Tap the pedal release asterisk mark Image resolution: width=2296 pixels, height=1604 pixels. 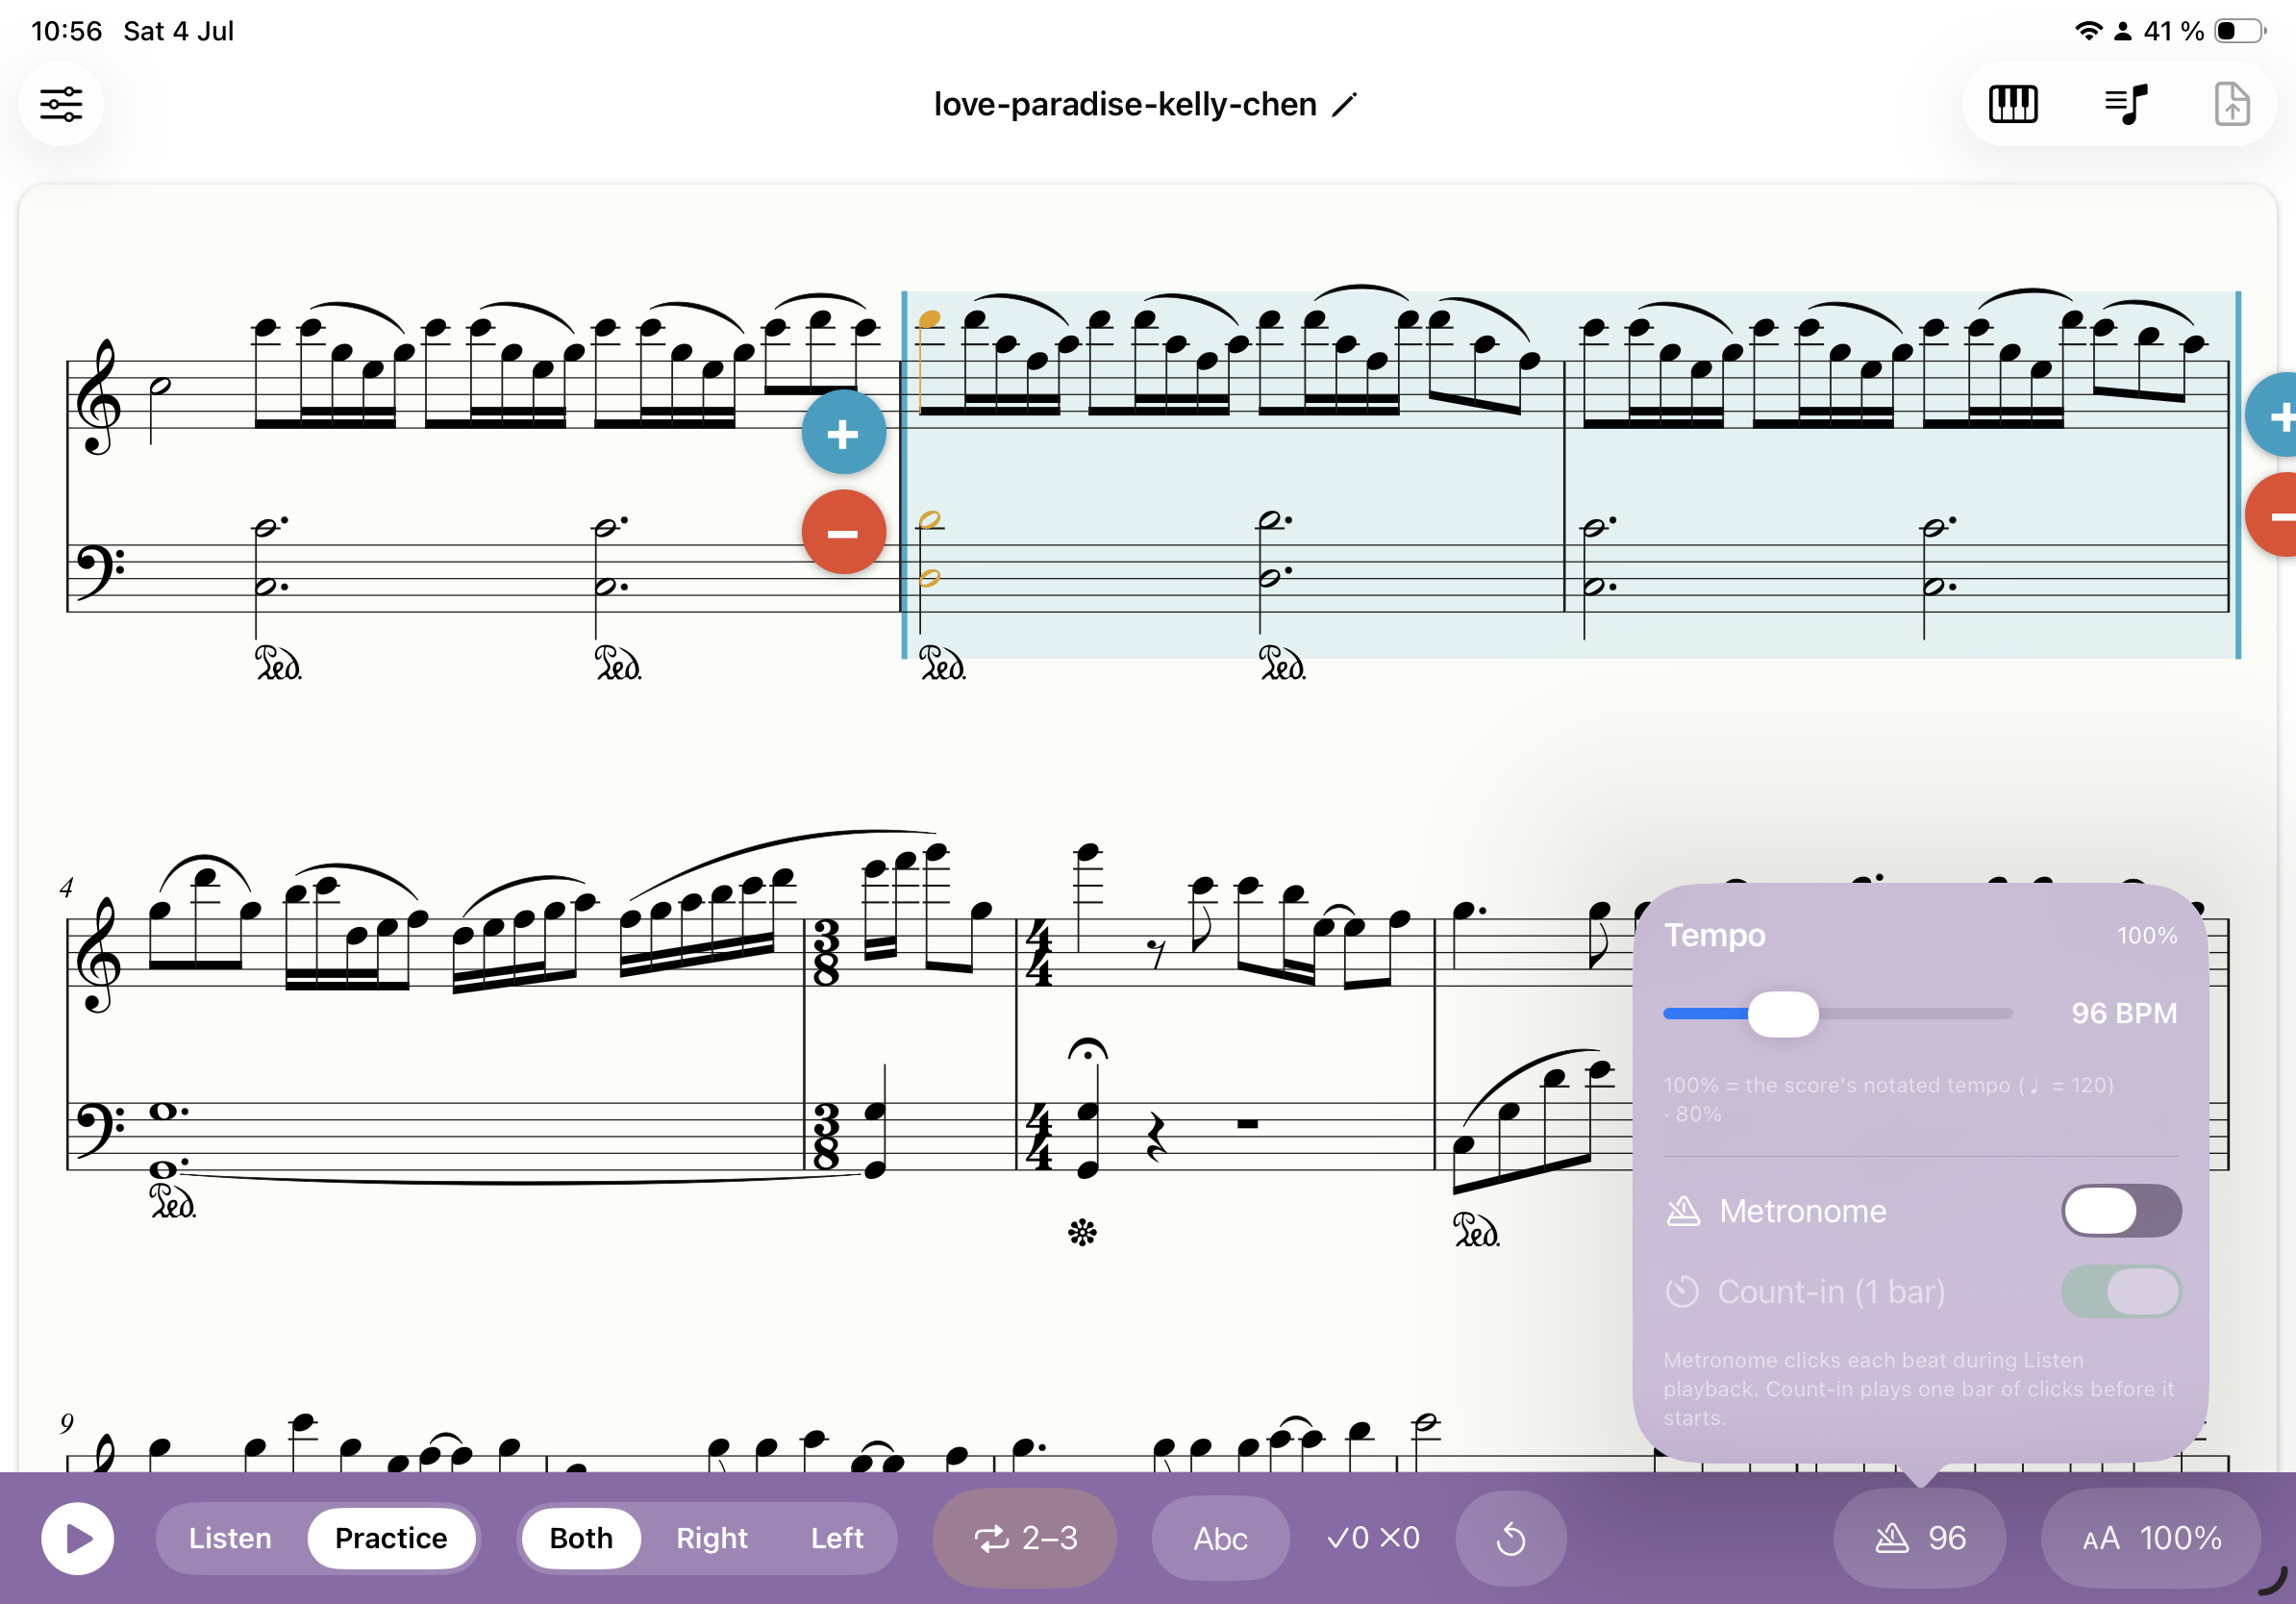tap(1082, 1233)
